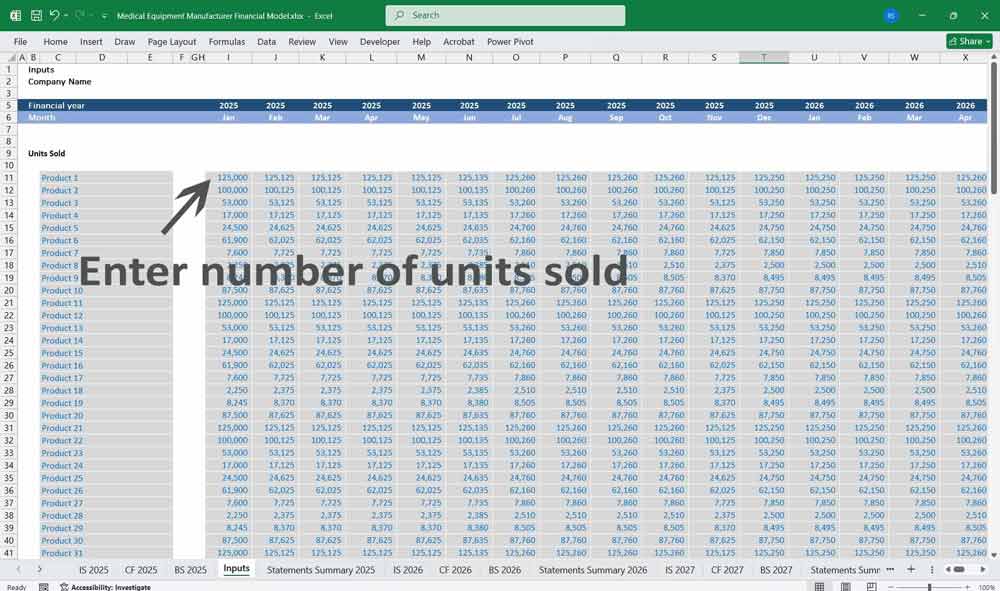This screenshot has width=1000, height=591.
Task: Add a new sheet with plus icon
Action: tap(910, 569)
